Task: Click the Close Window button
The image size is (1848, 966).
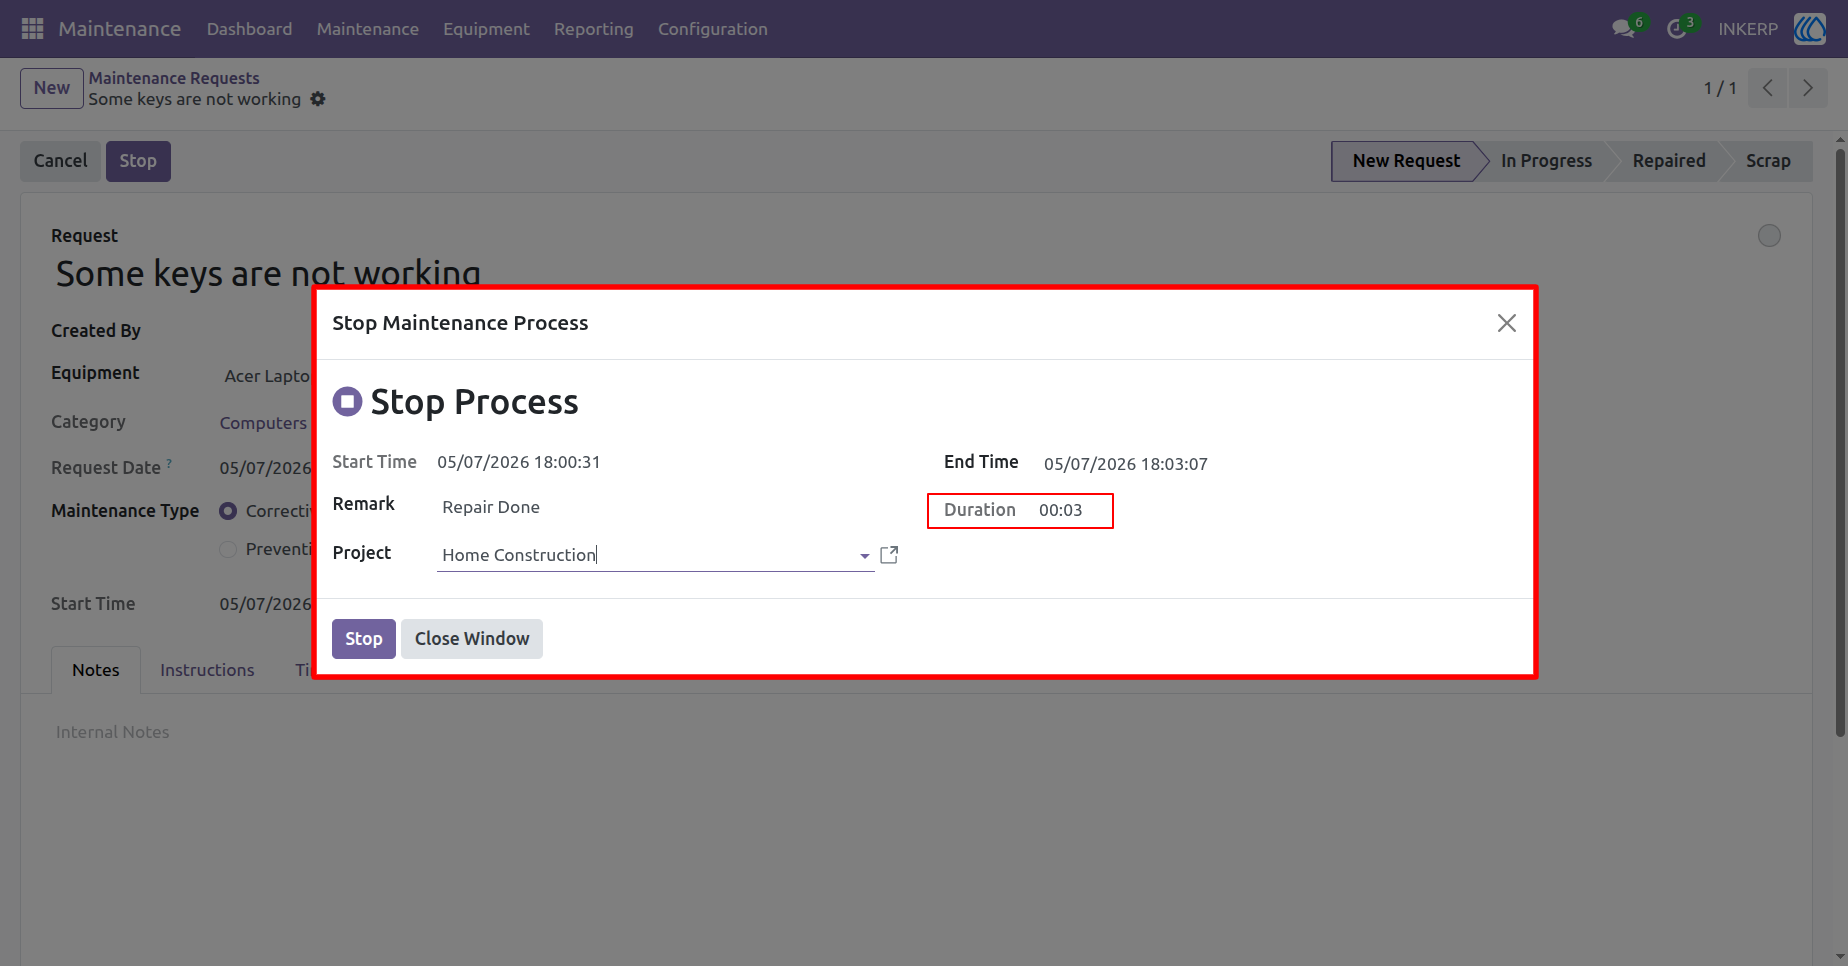Action: 472,639
